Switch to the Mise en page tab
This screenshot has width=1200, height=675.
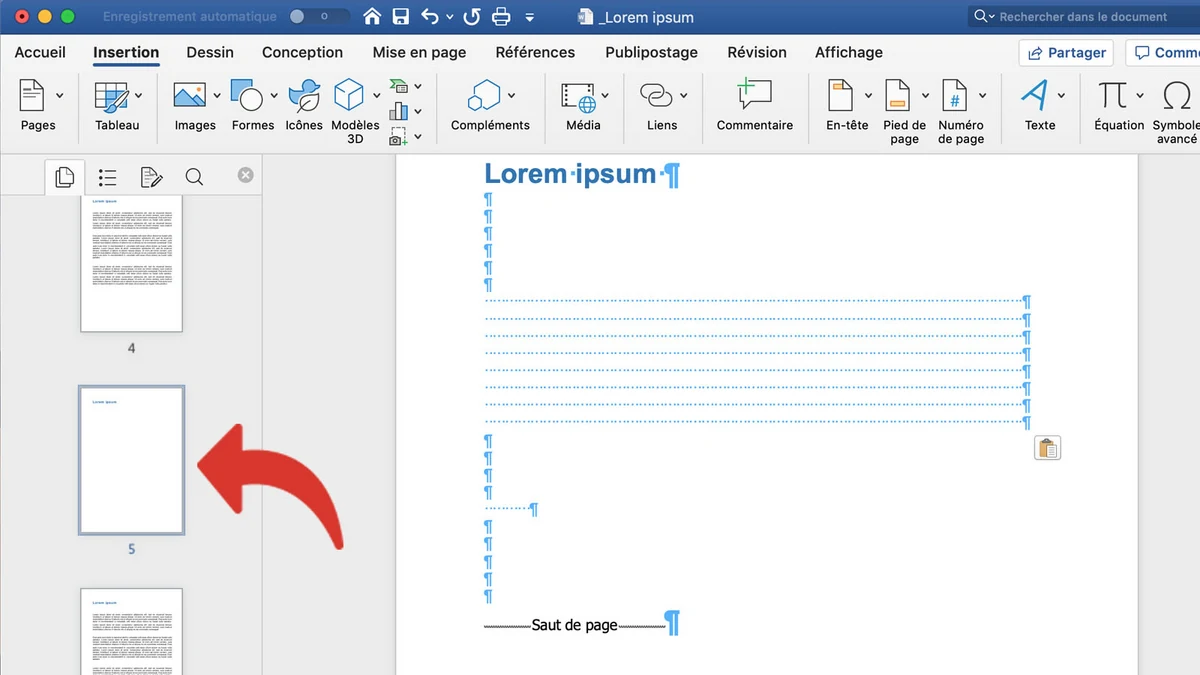[419, 52]
